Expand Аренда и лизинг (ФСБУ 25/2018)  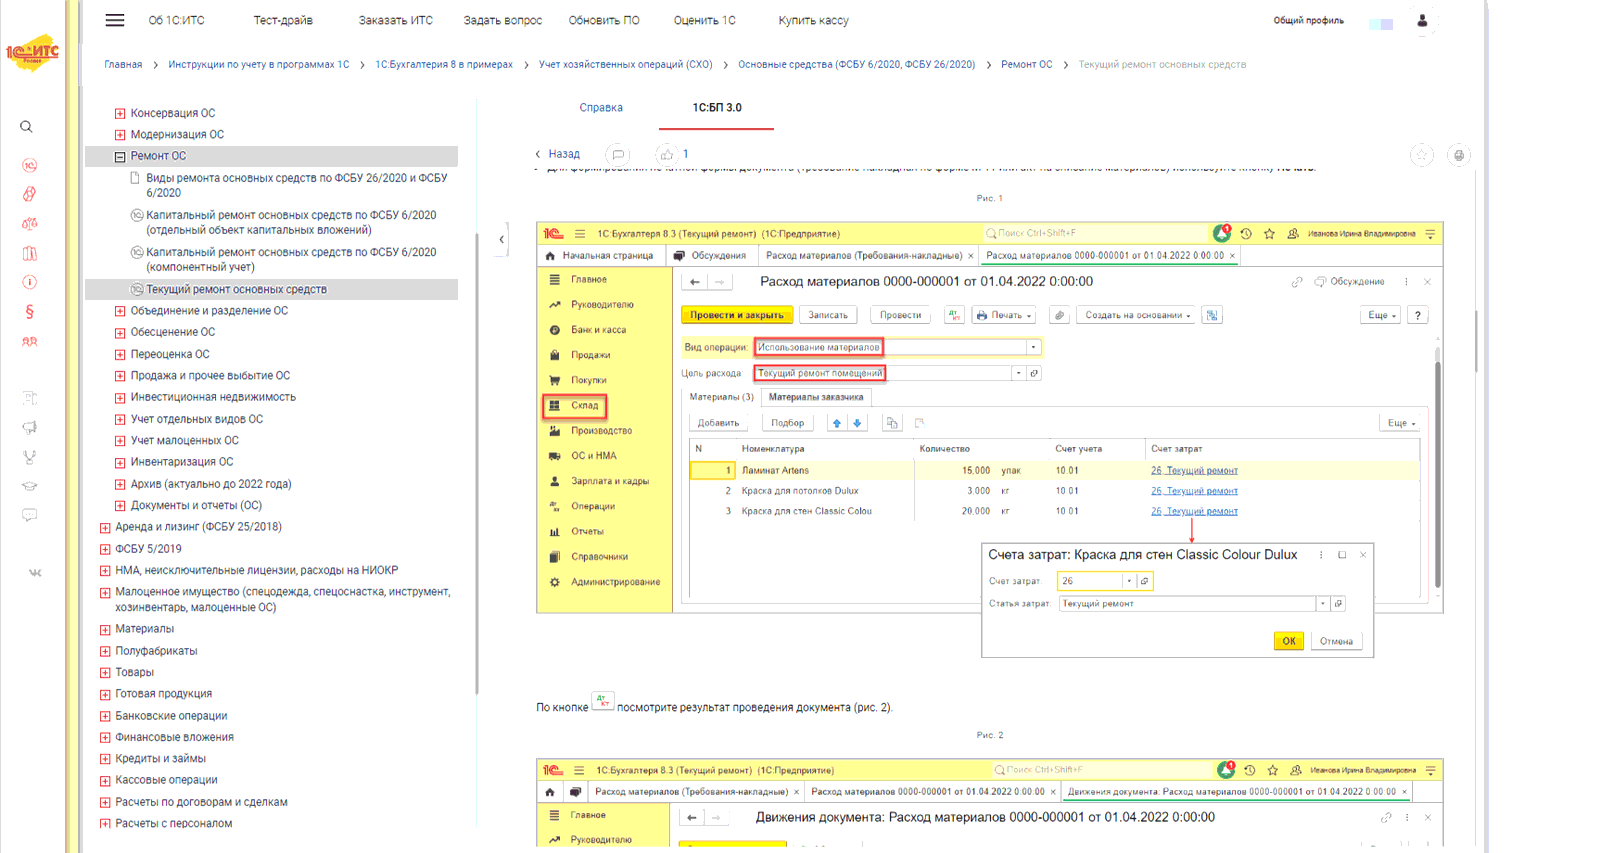105,528
